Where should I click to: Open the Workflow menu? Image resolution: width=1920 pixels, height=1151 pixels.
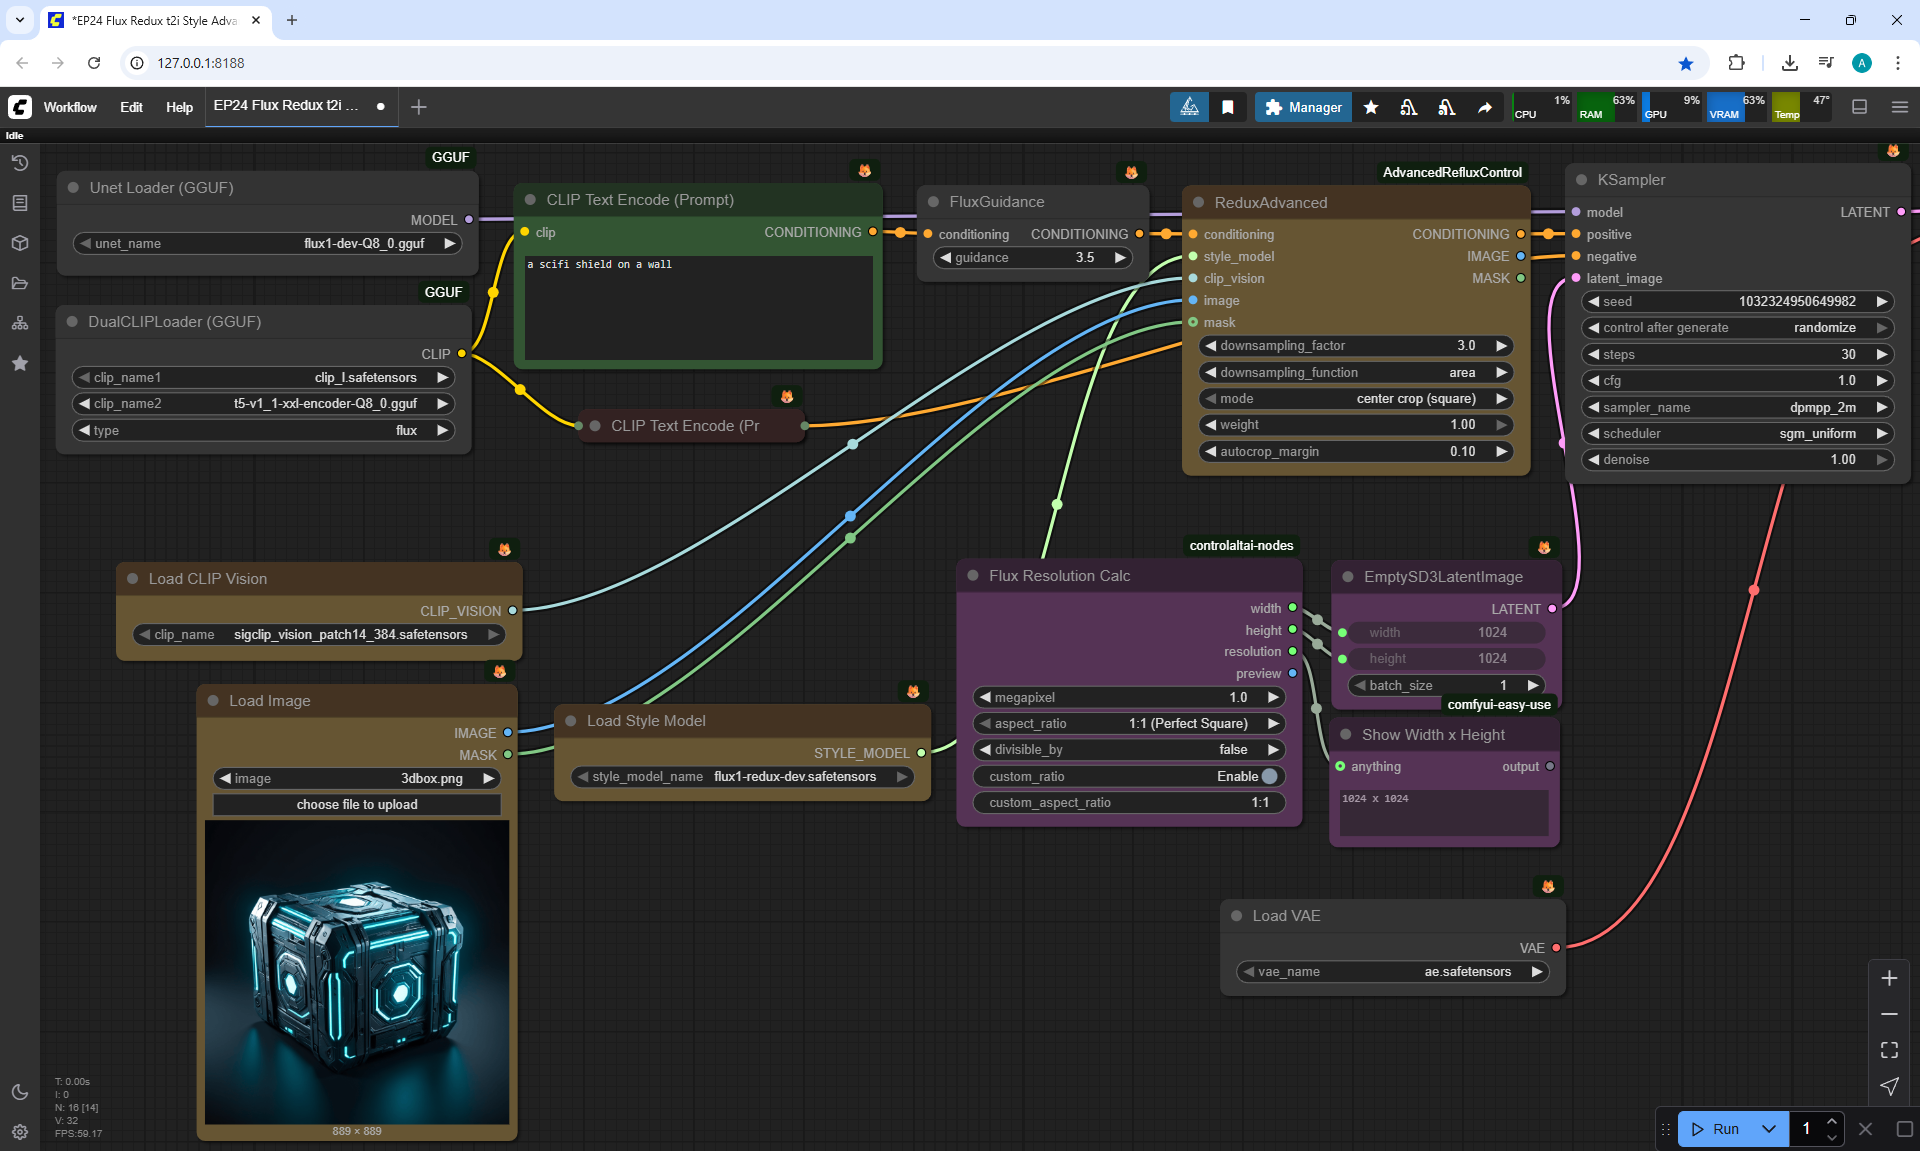[x=70, y=107]
